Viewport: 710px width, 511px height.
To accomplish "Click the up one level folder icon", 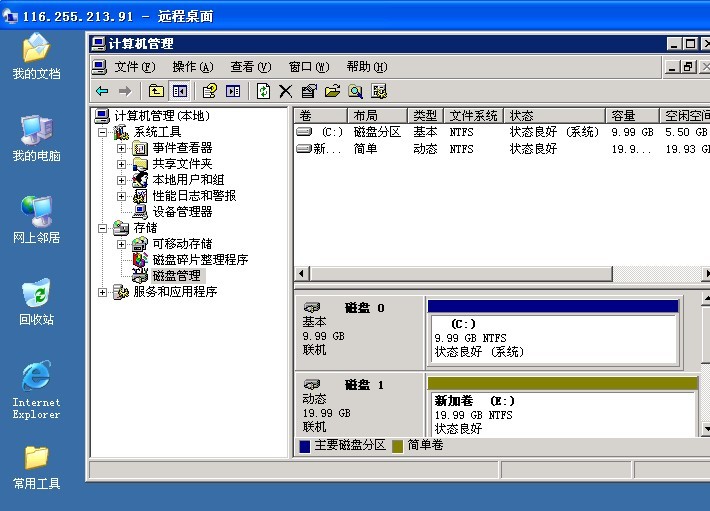I will pyautogui.click(x=156, y=91).
